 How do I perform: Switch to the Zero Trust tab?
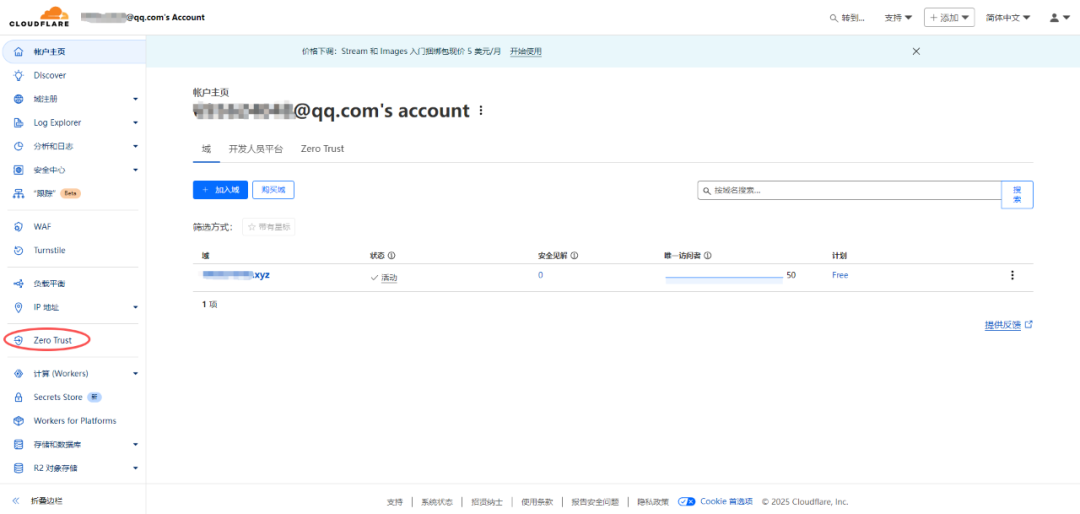coord(322,149)
